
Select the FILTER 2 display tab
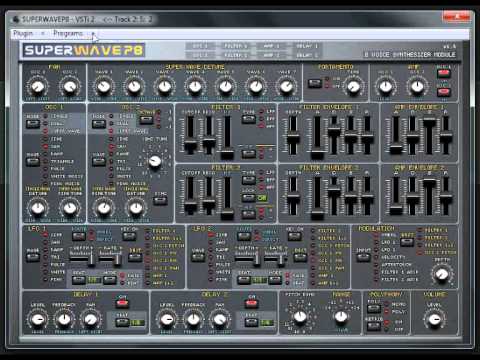click(236, 55)
